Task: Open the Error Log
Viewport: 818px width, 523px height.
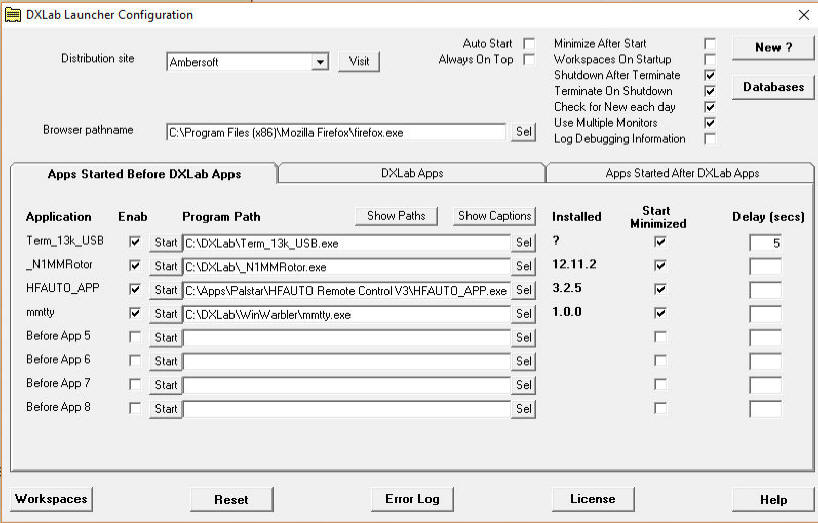Action: click(x=411, y=499)
